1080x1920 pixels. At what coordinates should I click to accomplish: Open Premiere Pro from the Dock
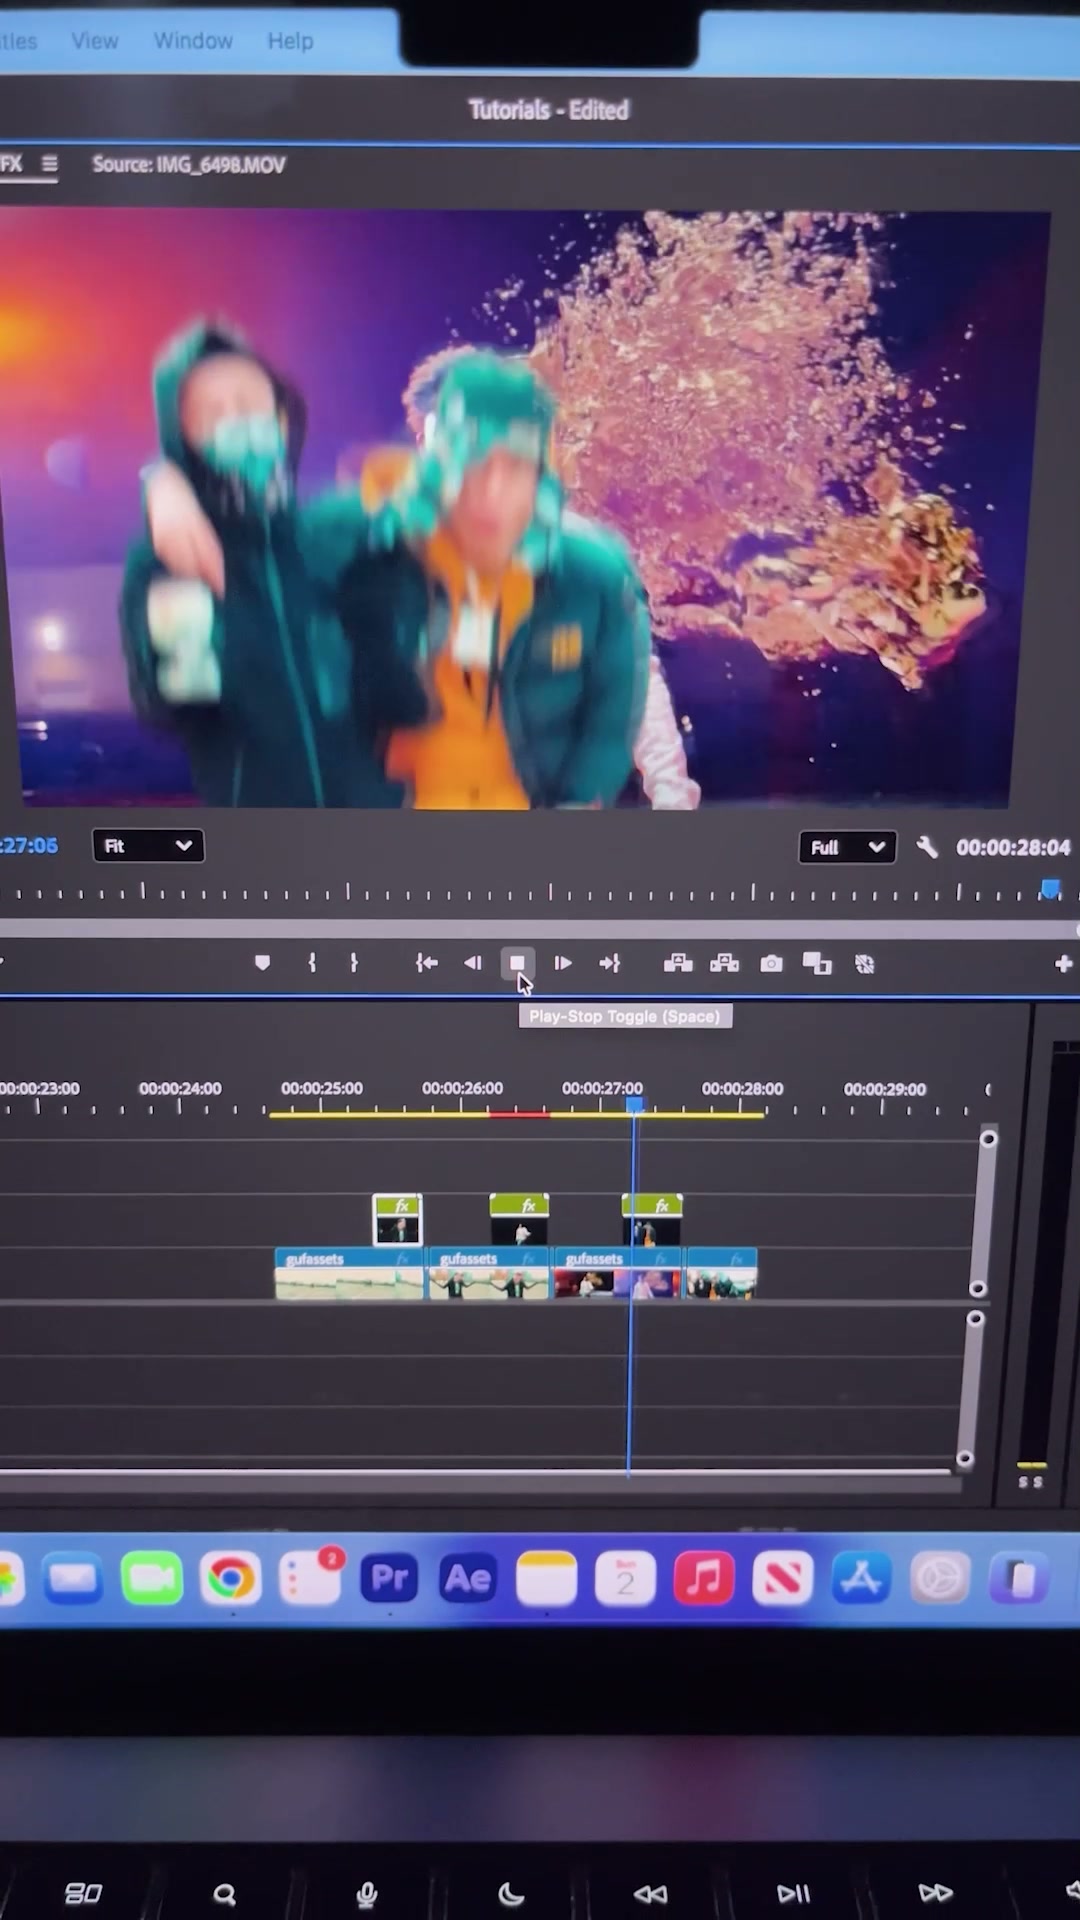(x=389, y=1579)
